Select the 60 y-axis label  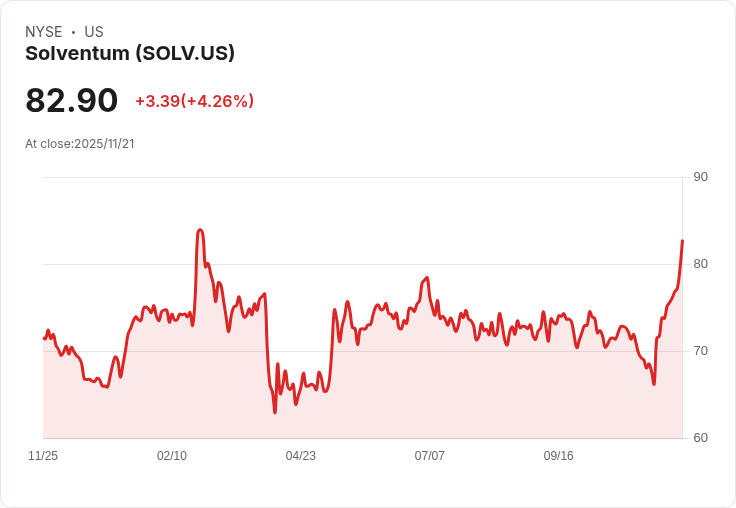(x=700, y=438)
